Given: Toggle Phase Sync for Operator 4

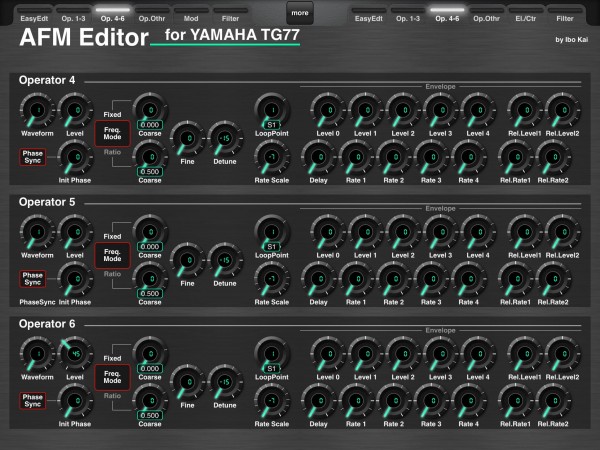Looking at the screenshot, I should (x=33, y=157).
